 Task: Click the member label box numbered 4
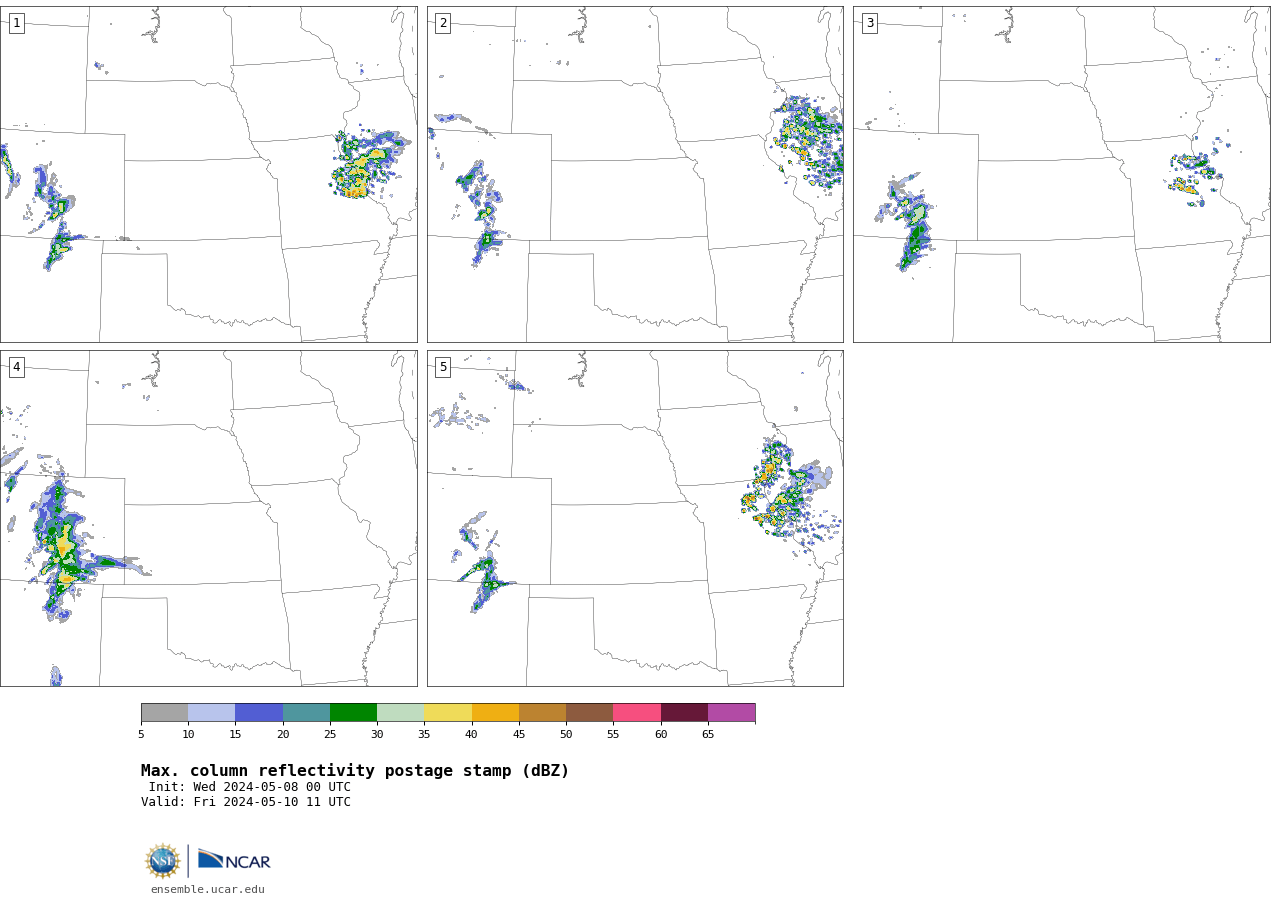(16, 367)
